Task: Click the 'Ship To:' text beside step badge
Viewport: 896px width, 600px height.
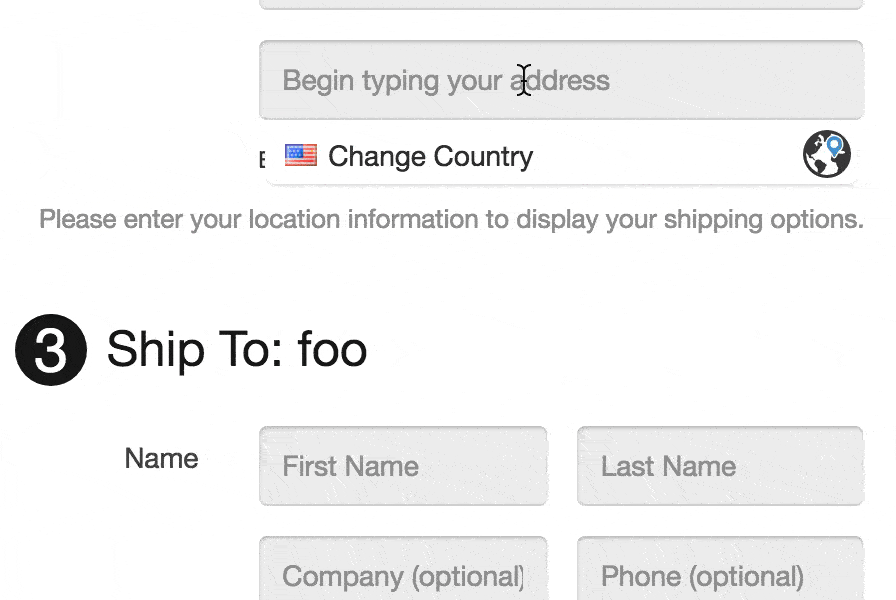Action: click(x=195, y=350)
